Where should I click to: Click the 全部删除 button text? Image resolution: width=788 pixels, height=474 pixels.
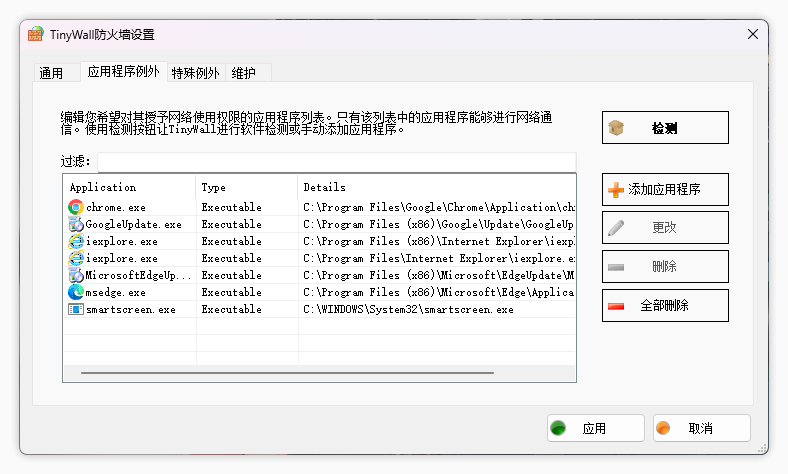tap(664, 306)
